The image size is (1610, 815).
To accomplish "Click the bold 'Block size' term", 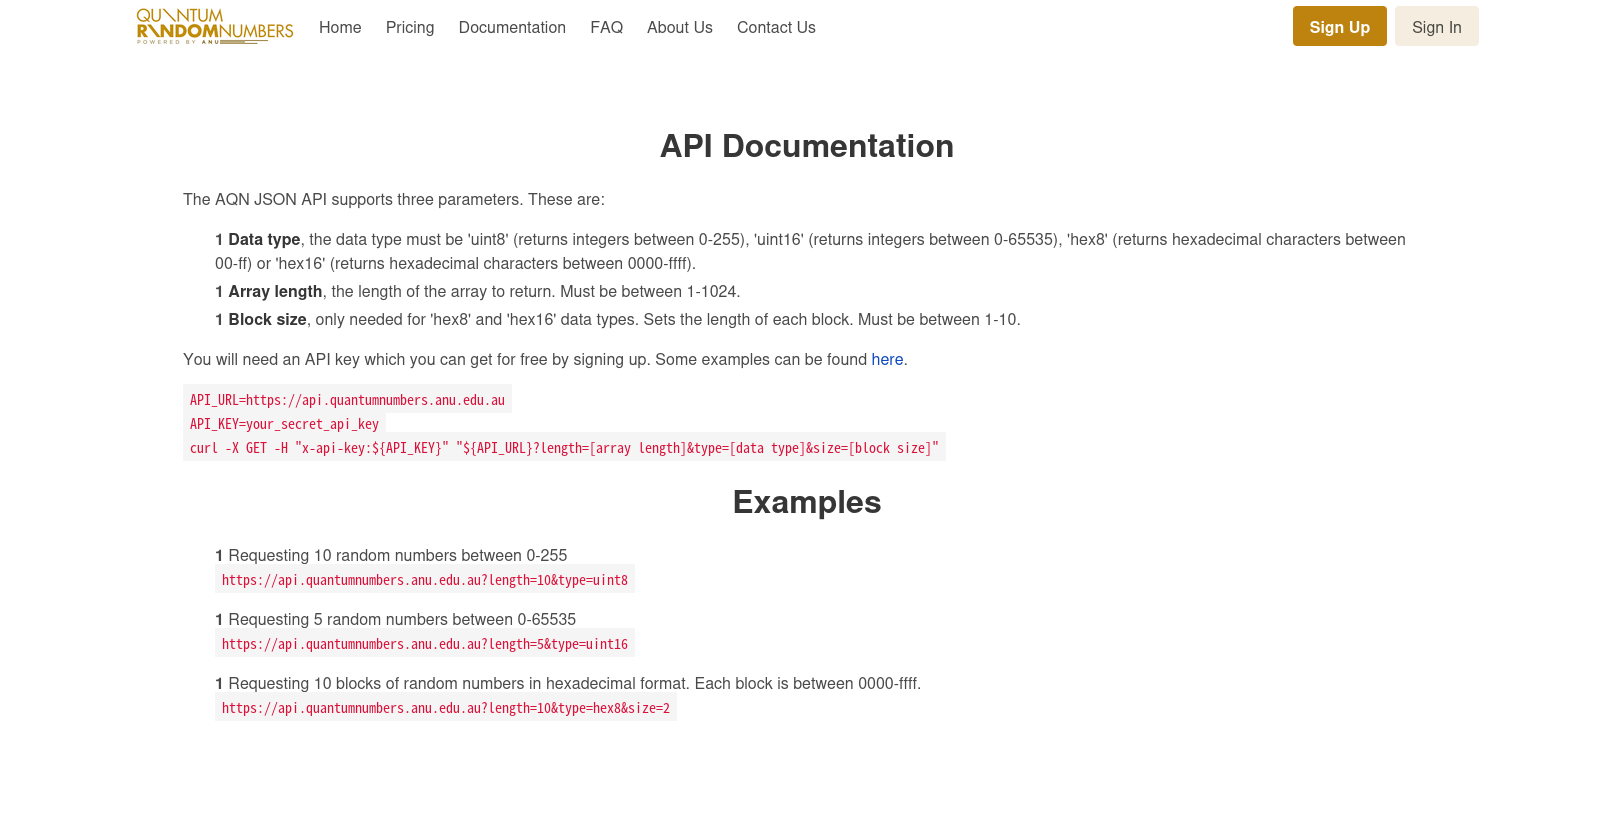I will [267, 320].
